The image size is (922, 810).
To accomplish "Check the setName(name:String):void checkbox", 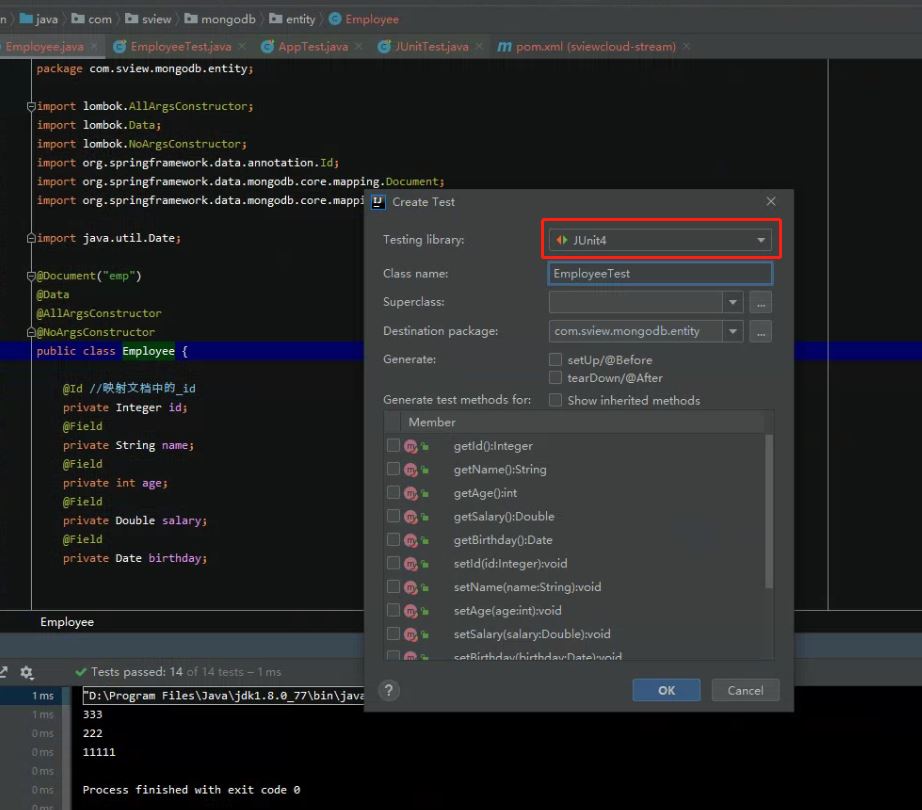I will coord(393,587).
